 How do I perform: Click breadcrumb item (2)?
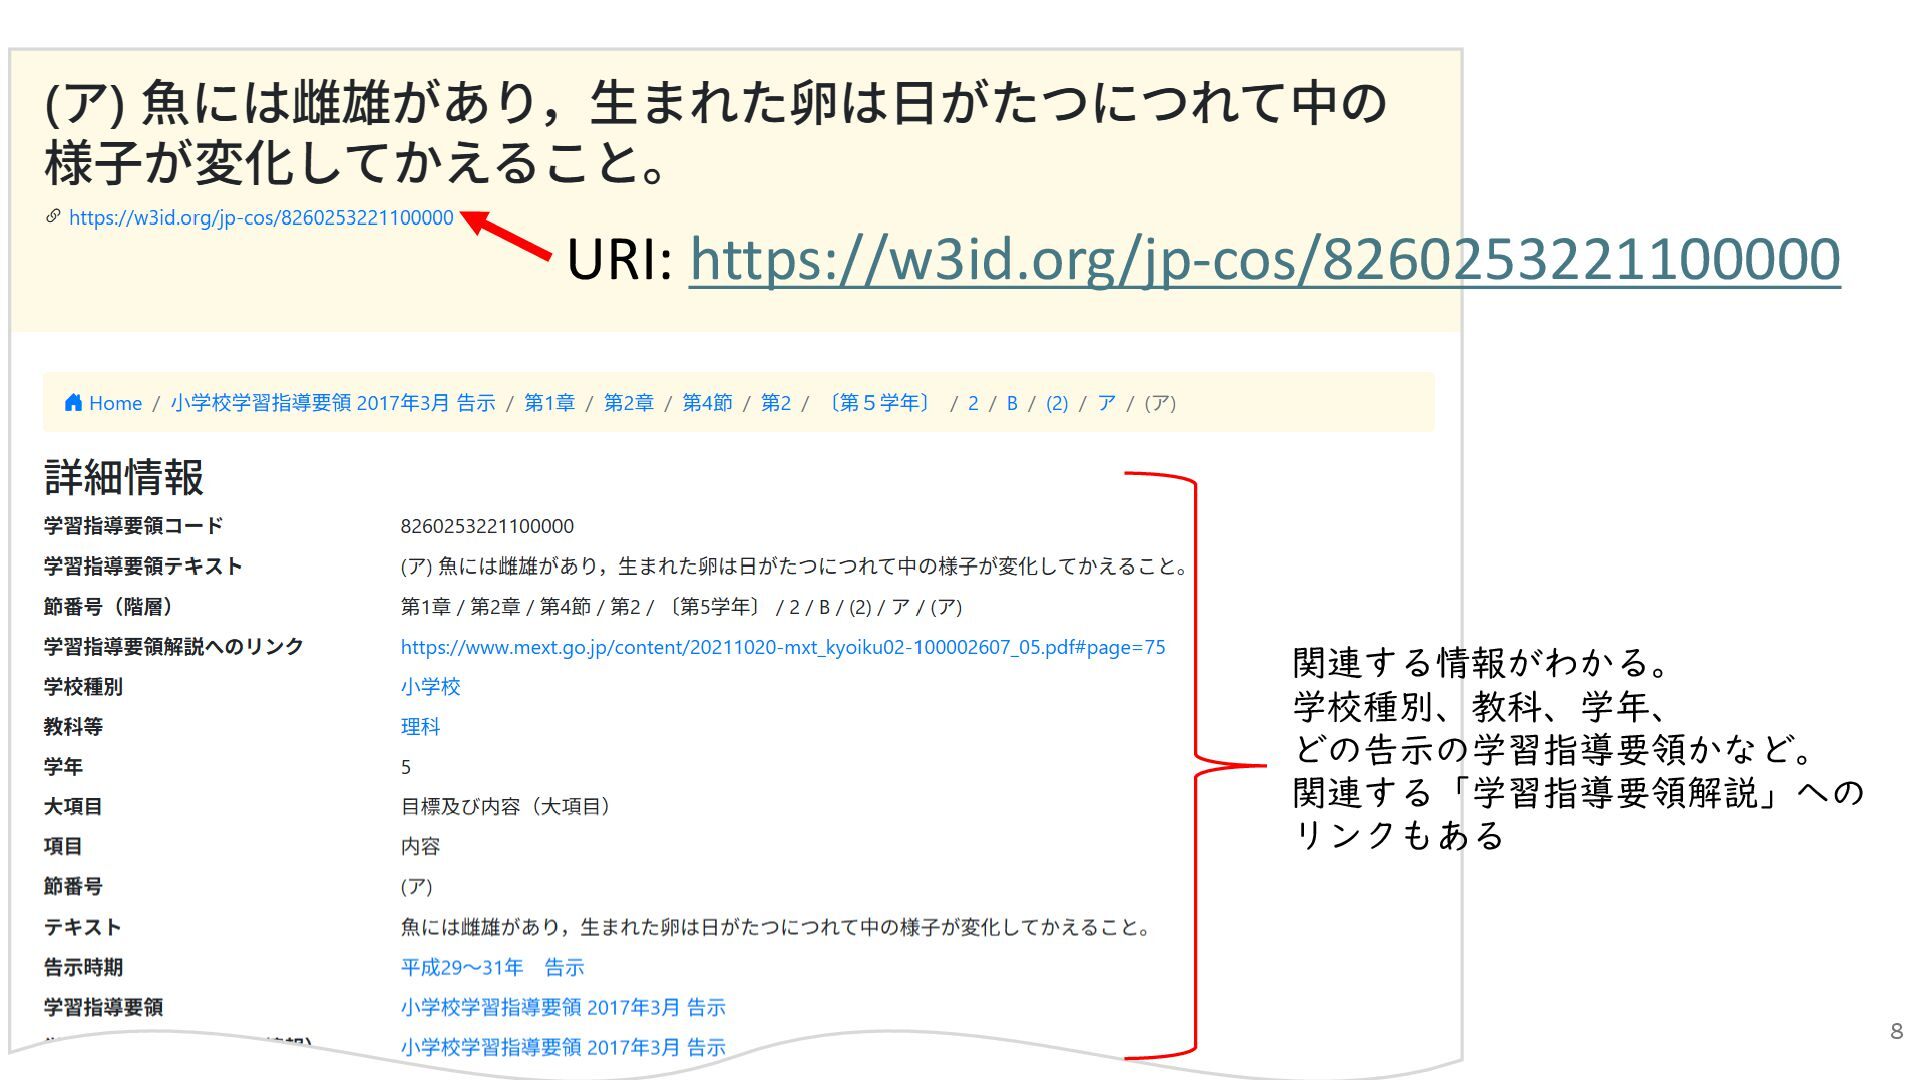(1057, 403)
